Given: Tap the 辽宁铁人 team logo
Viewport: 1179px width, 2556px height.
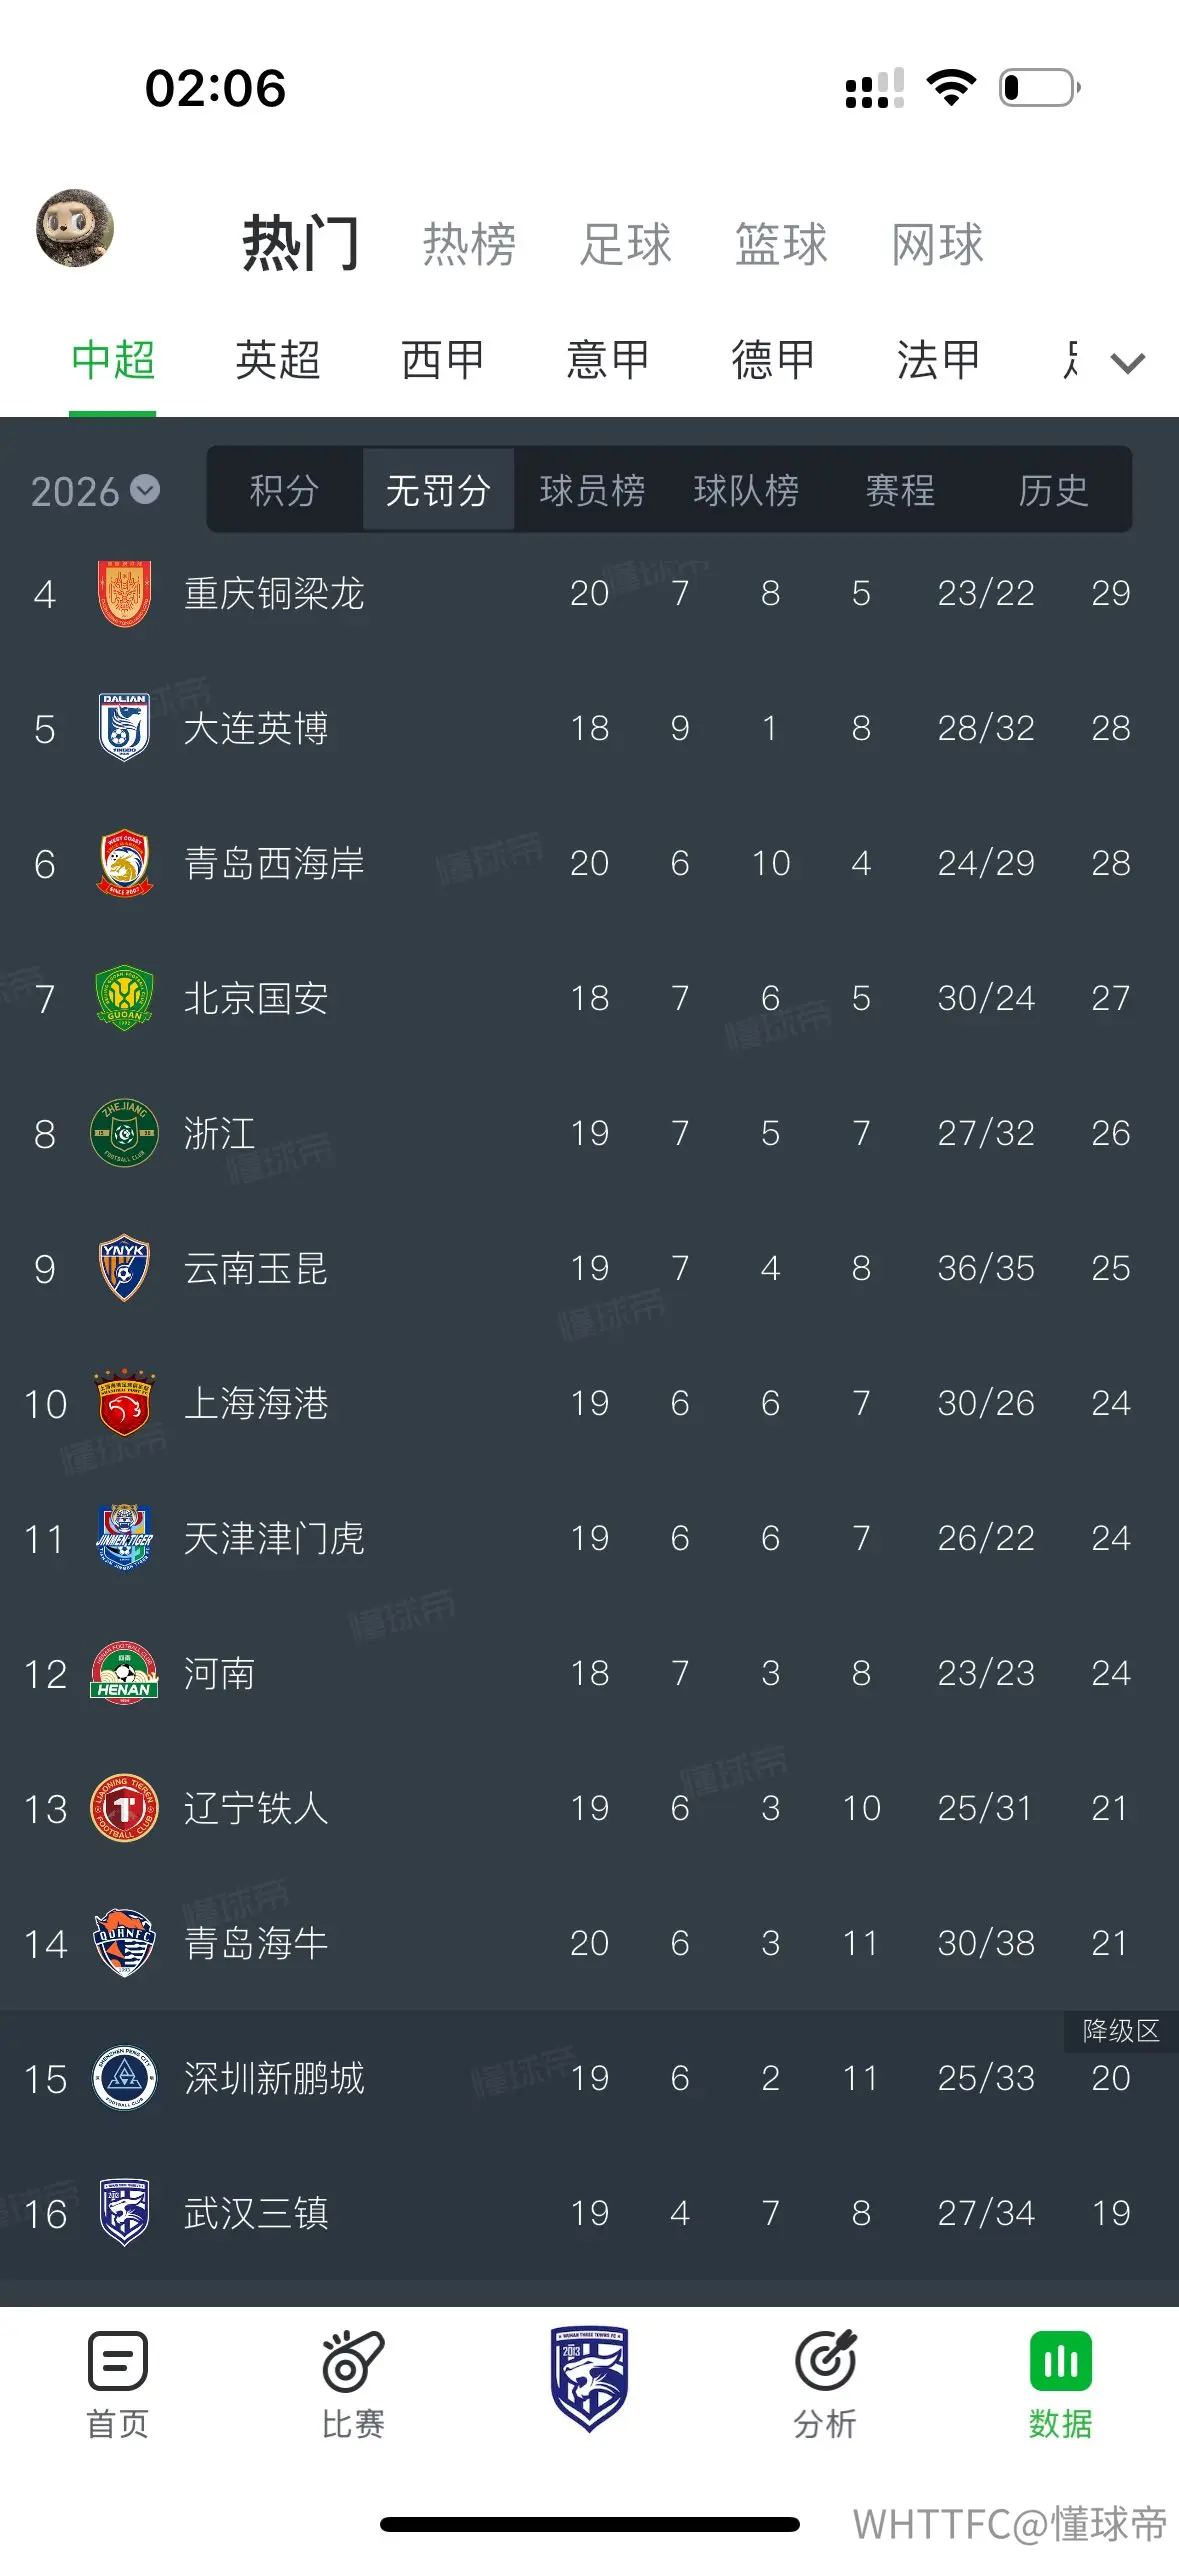Looking at the screenshot, I should pyautogui.click(x=124, y=1808).
